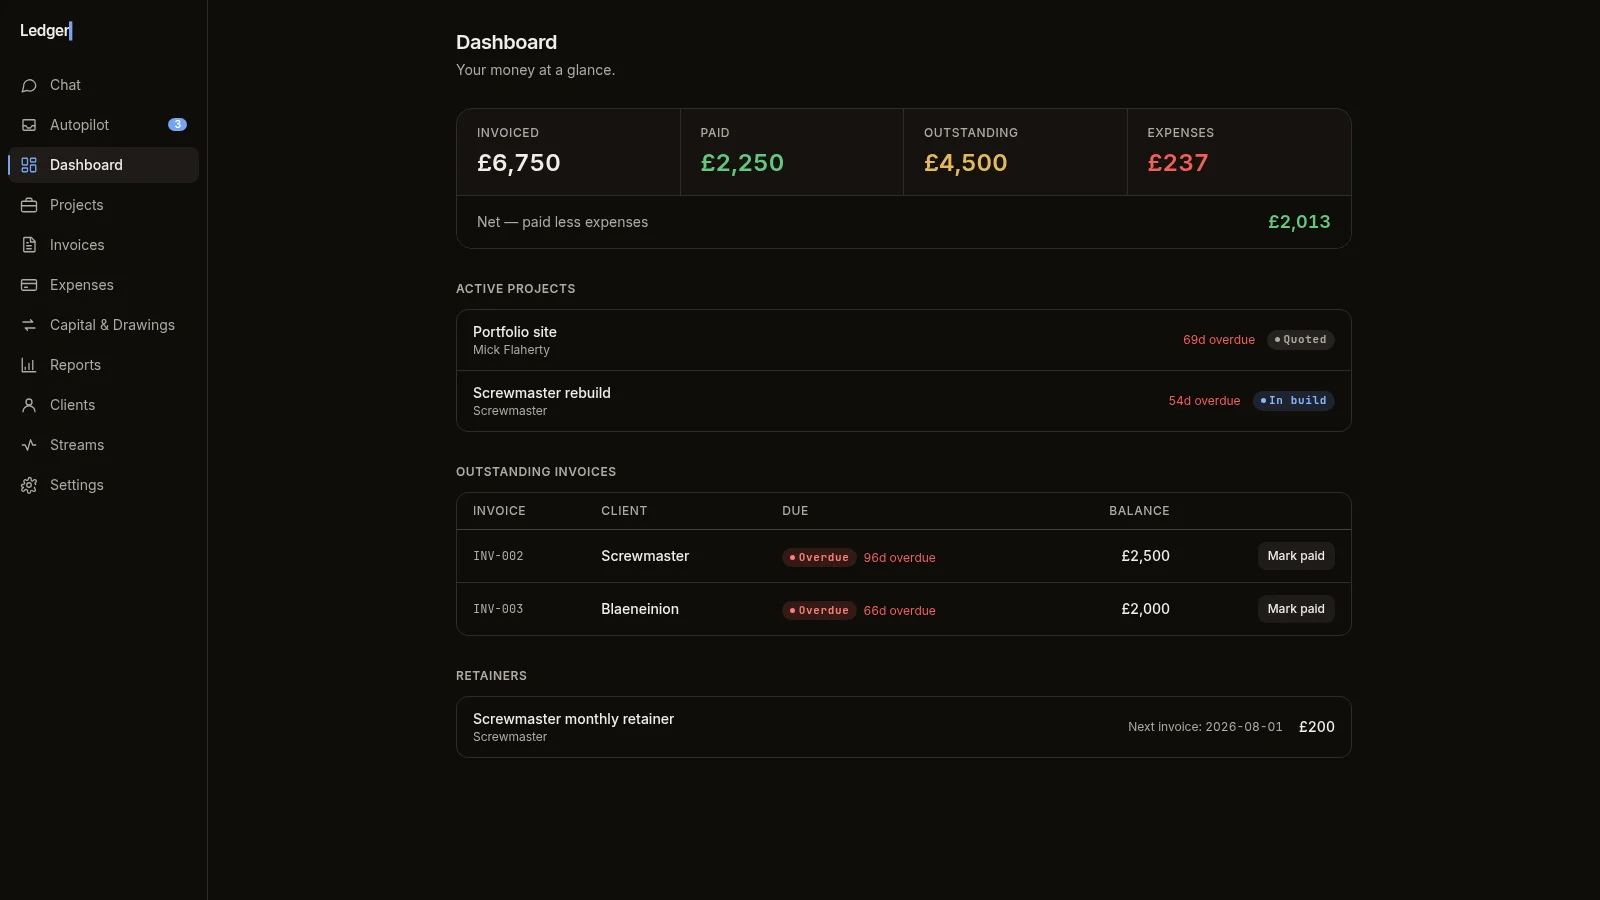The width and height of the screenshot is (1600, 900).
Task: Click the Overdue badge for INV-002
Action: point(819,558)
